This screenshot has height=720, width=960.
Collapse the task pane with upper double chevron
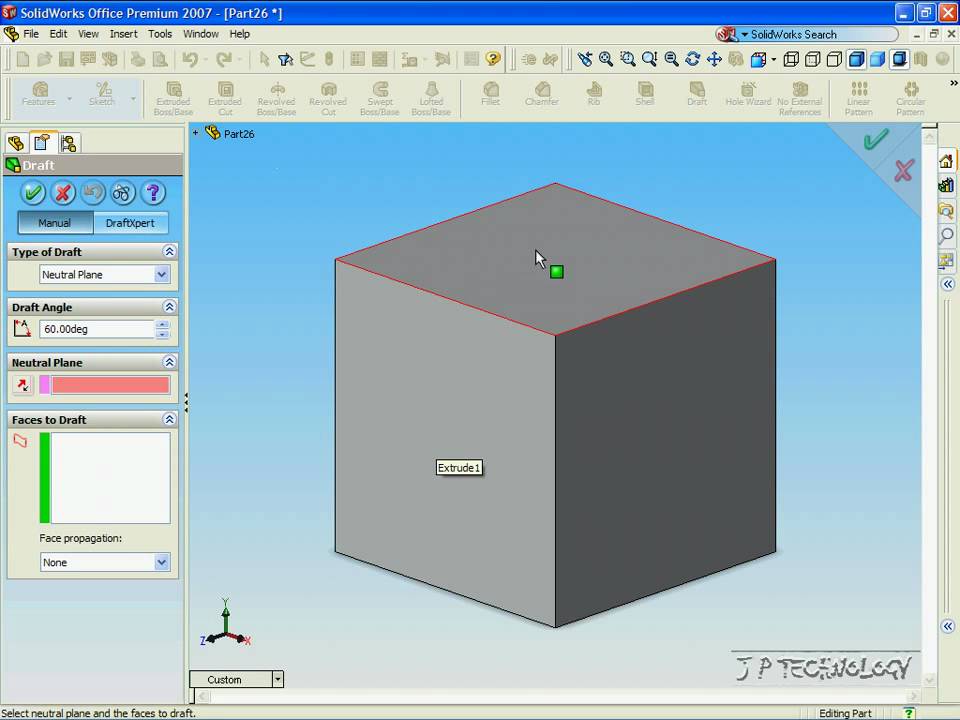click(948, 284)
